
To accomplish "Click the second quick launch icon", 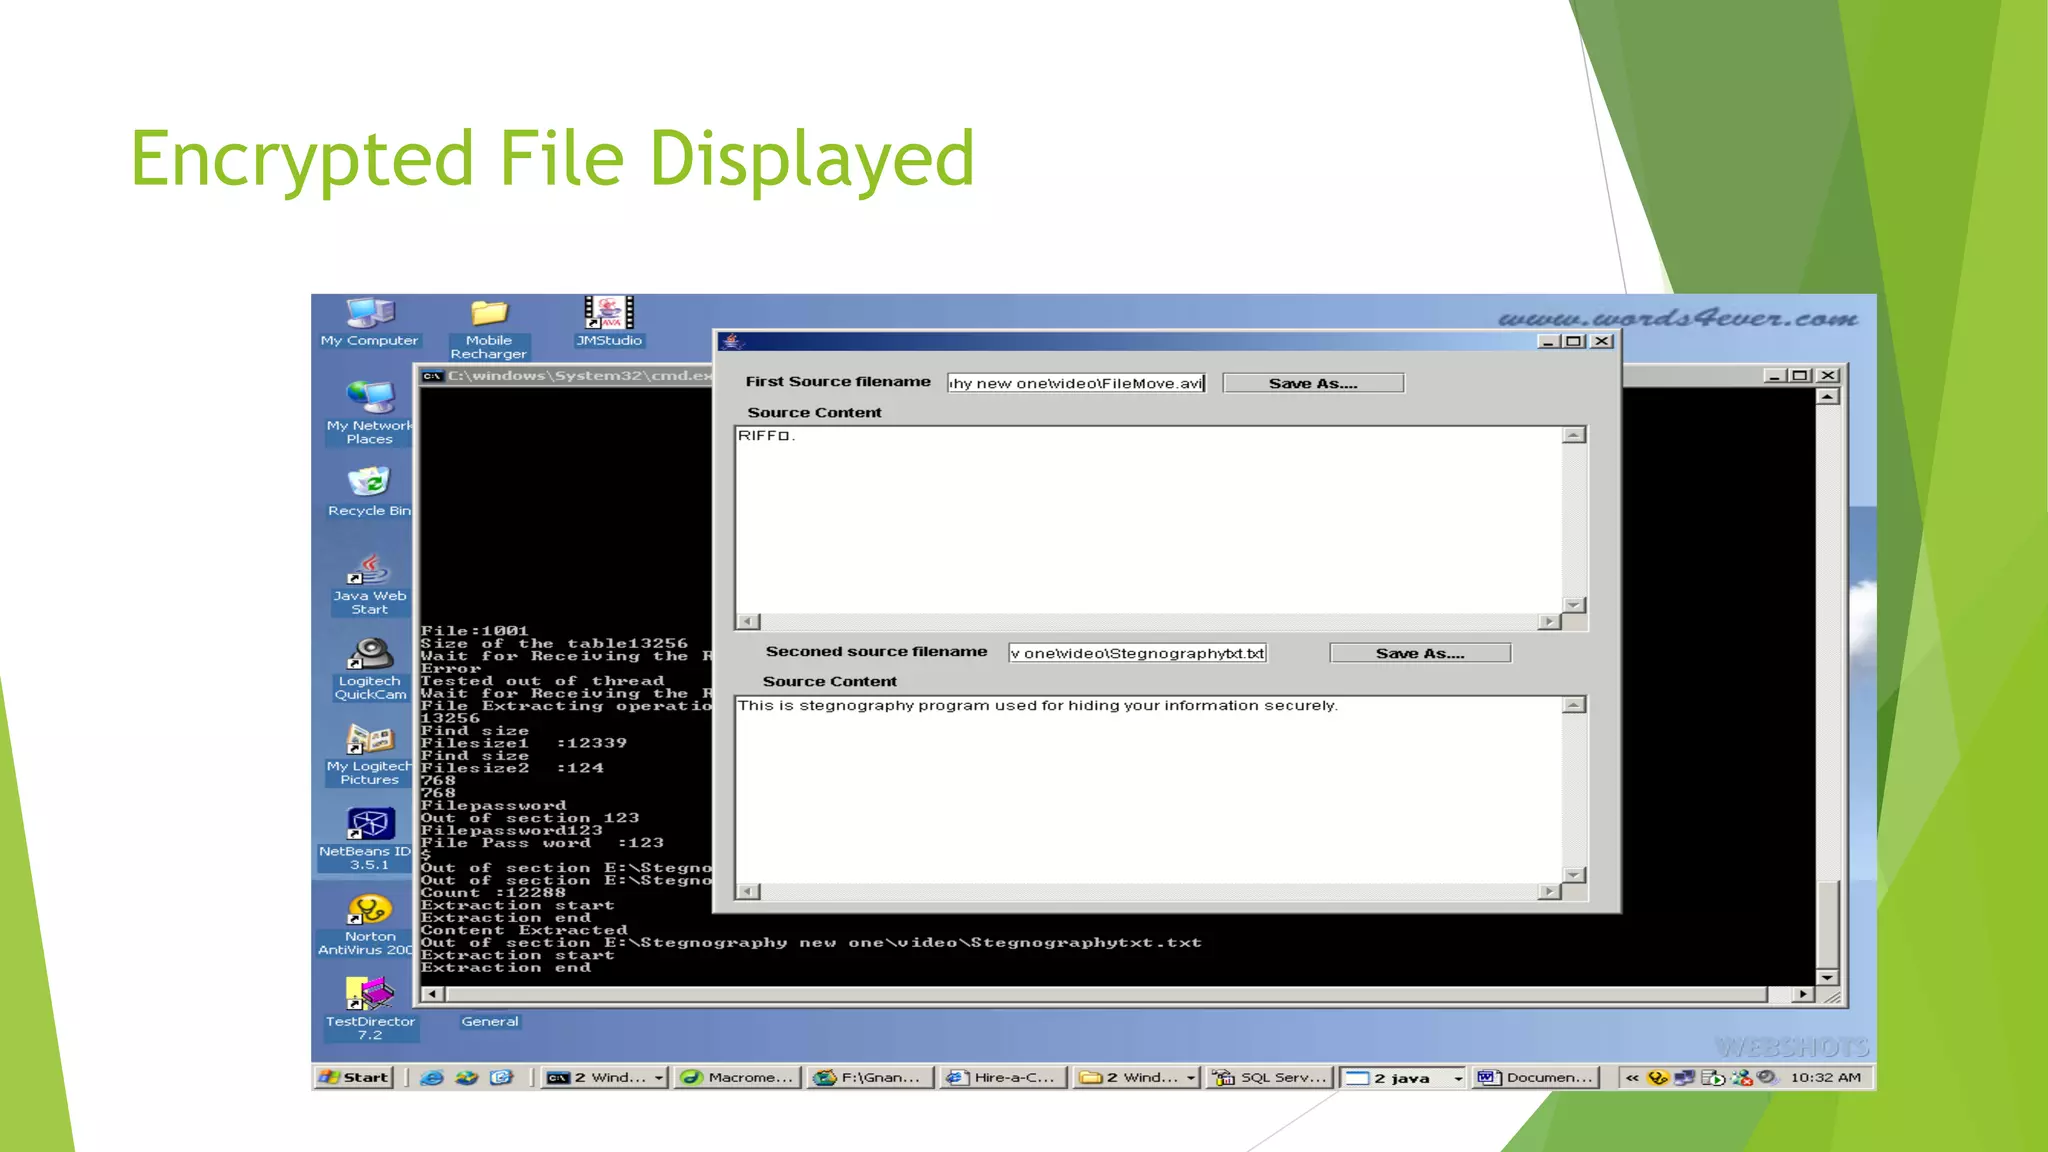I will pos(467,1077).
